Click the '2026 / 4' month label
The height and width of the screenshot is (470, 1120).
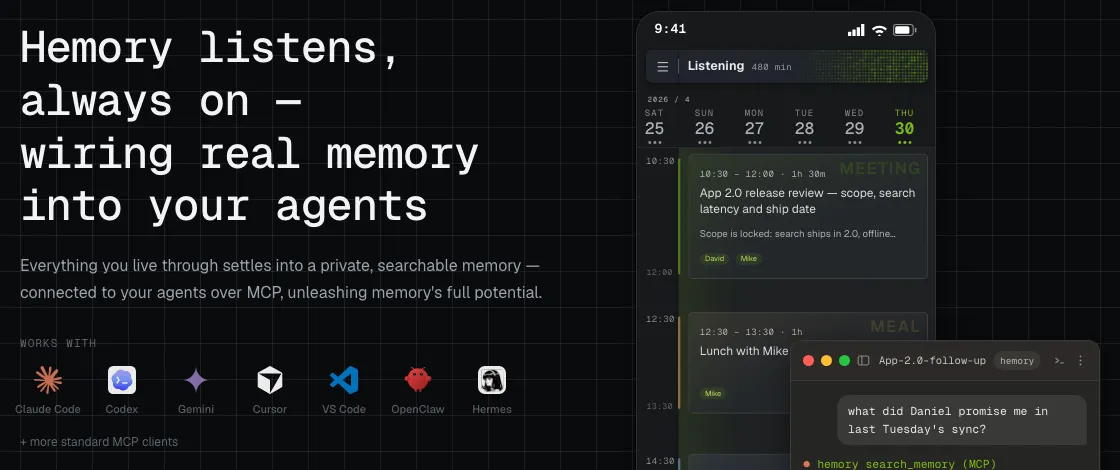(669, 99)
